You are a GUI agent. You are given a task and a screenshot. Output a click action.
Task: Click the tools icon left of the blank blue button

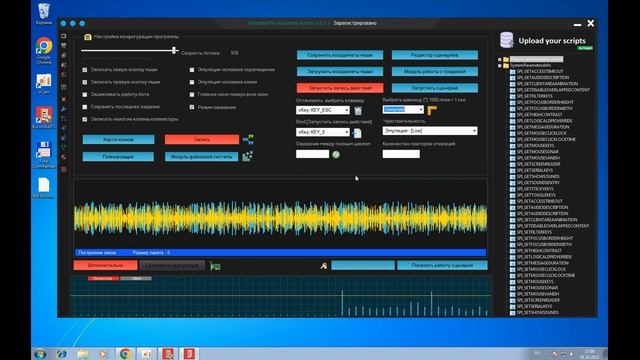[324, 266]
